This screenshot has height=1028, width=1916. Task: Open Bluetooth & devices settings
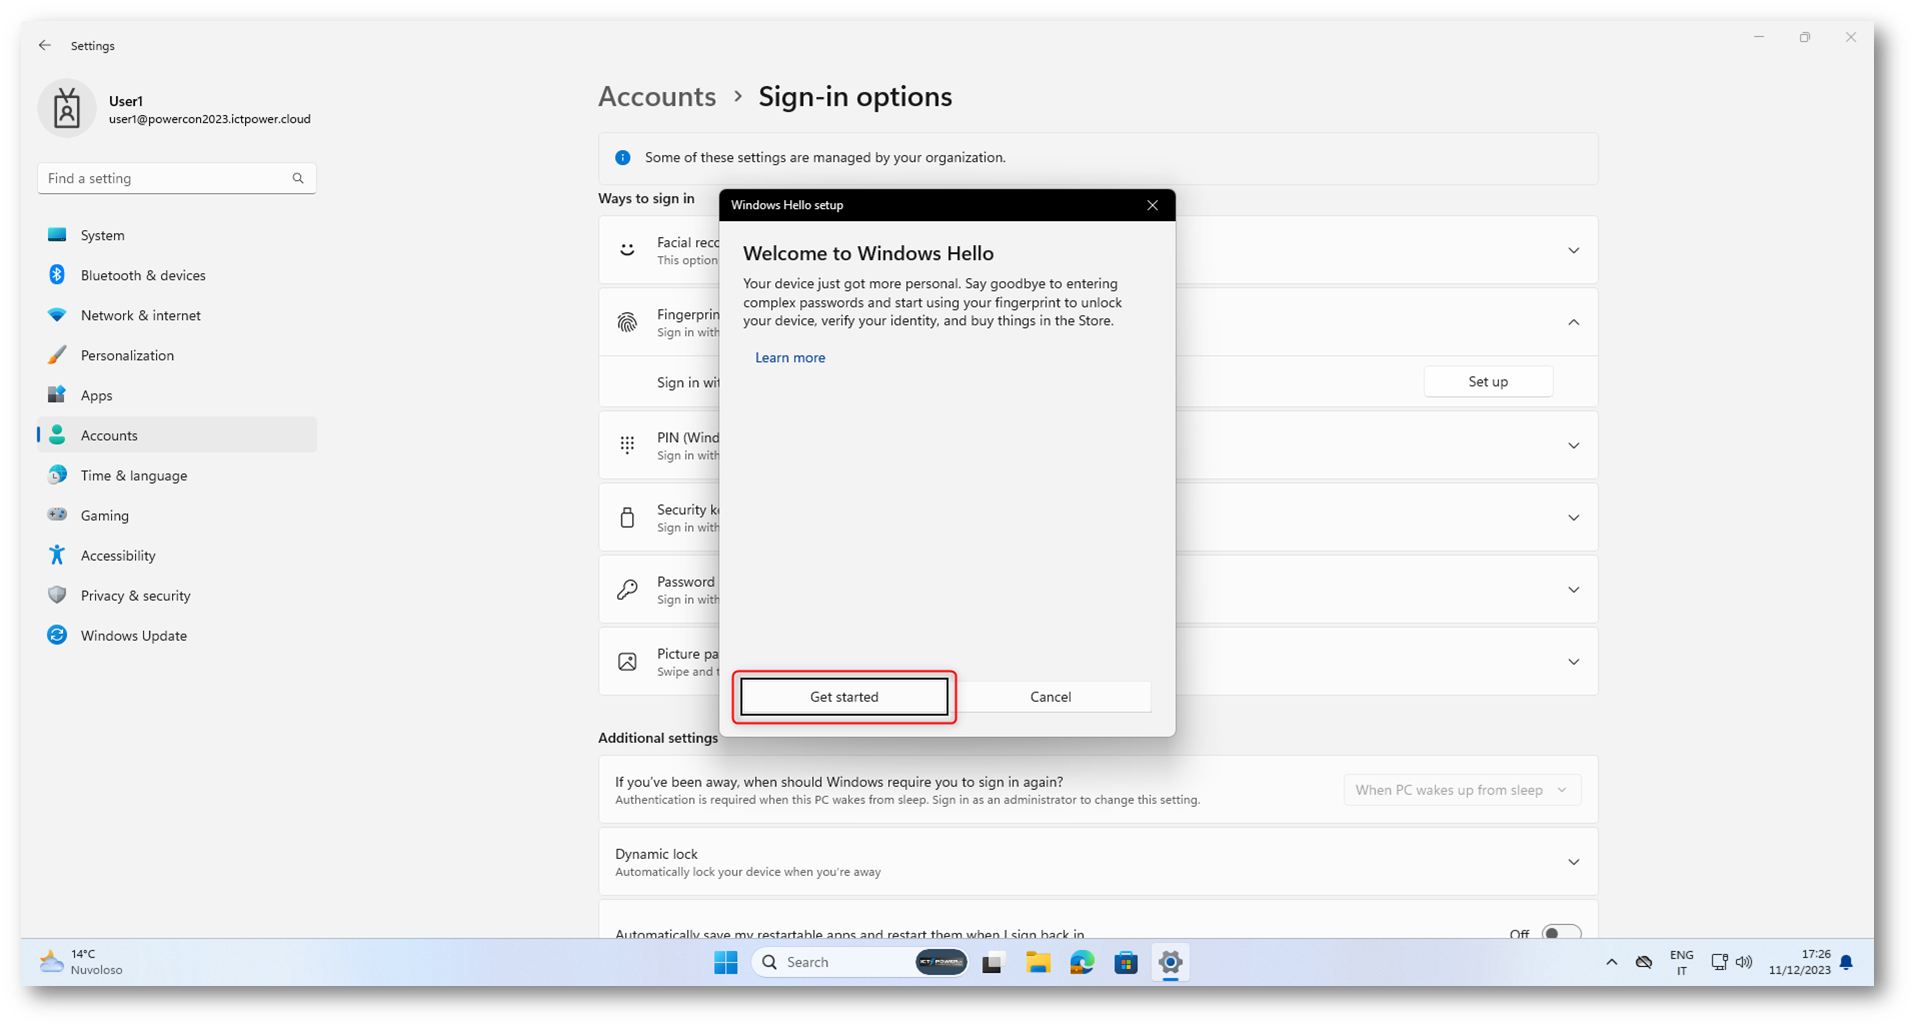click(177, 275)
